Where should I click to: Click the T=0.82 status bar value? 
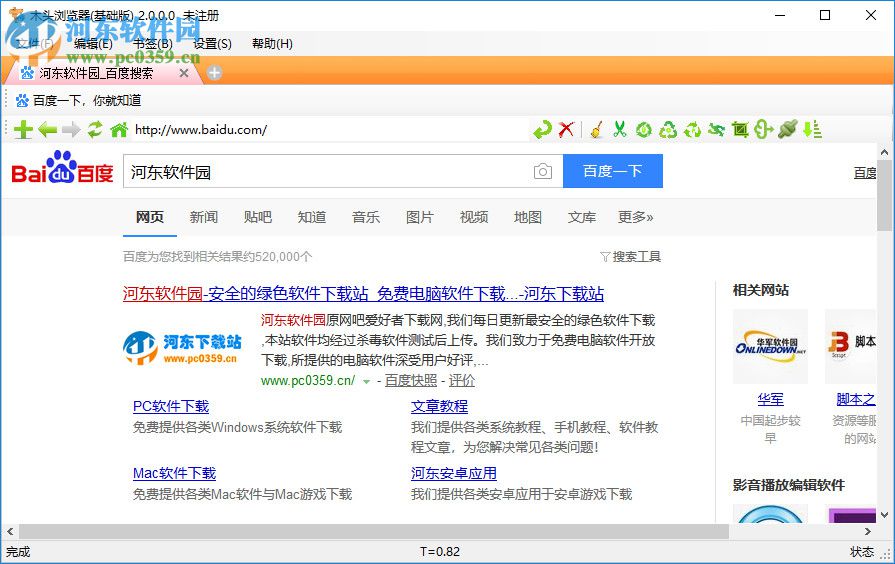[x=440, y=551]
